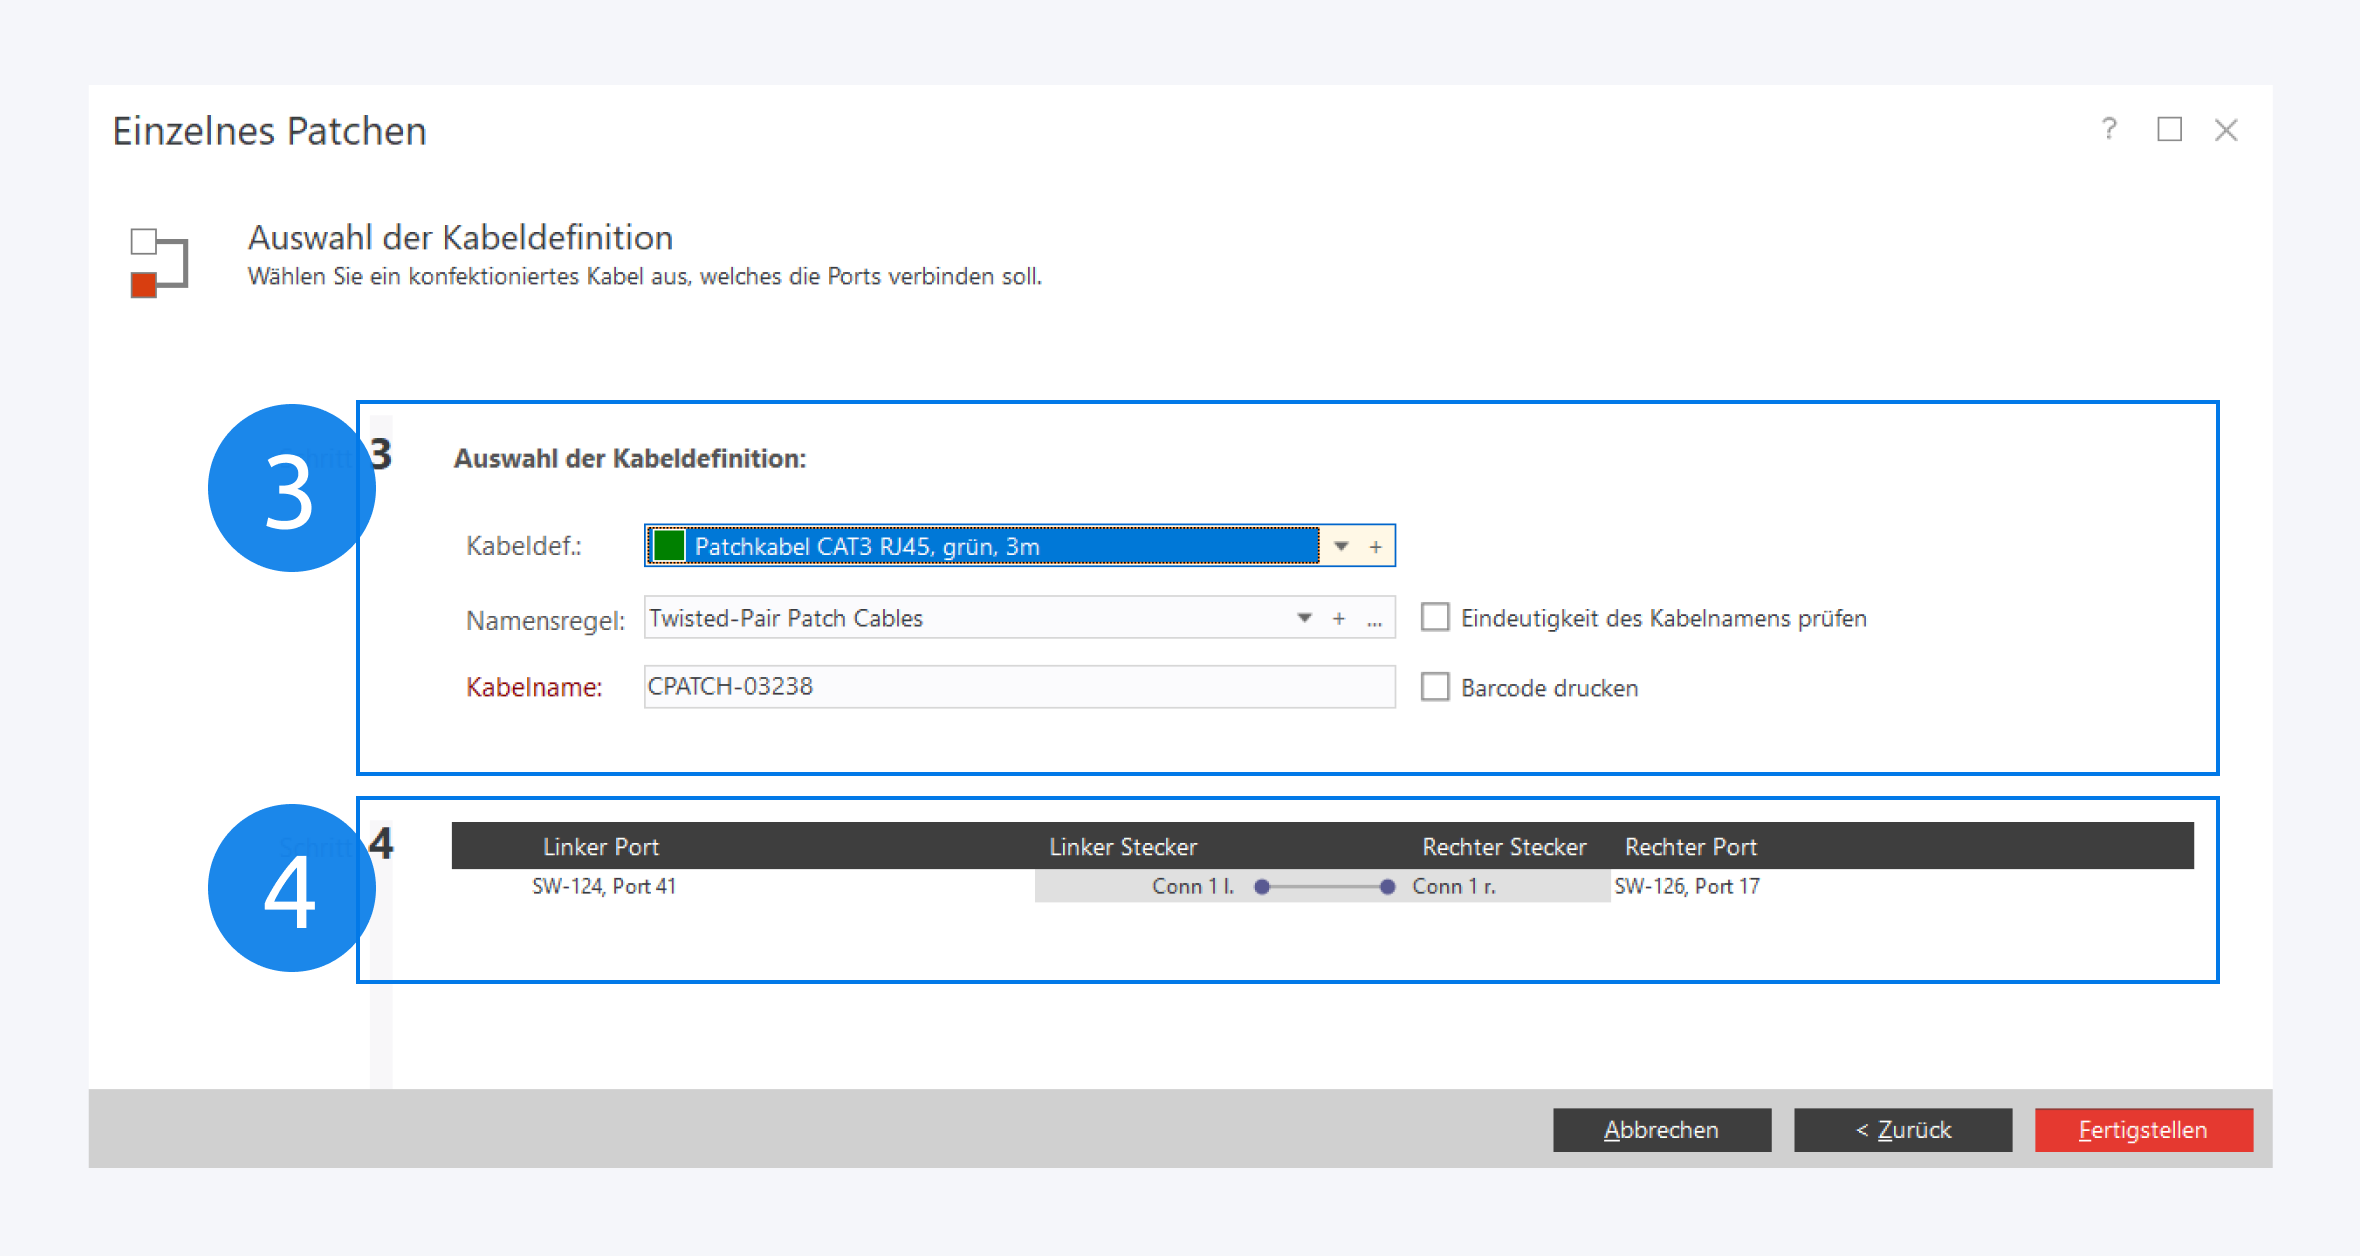Open the Kabeldef dropdown arrow
This screenshot has height=1256, width=2360.
(x=1342, y=547)
